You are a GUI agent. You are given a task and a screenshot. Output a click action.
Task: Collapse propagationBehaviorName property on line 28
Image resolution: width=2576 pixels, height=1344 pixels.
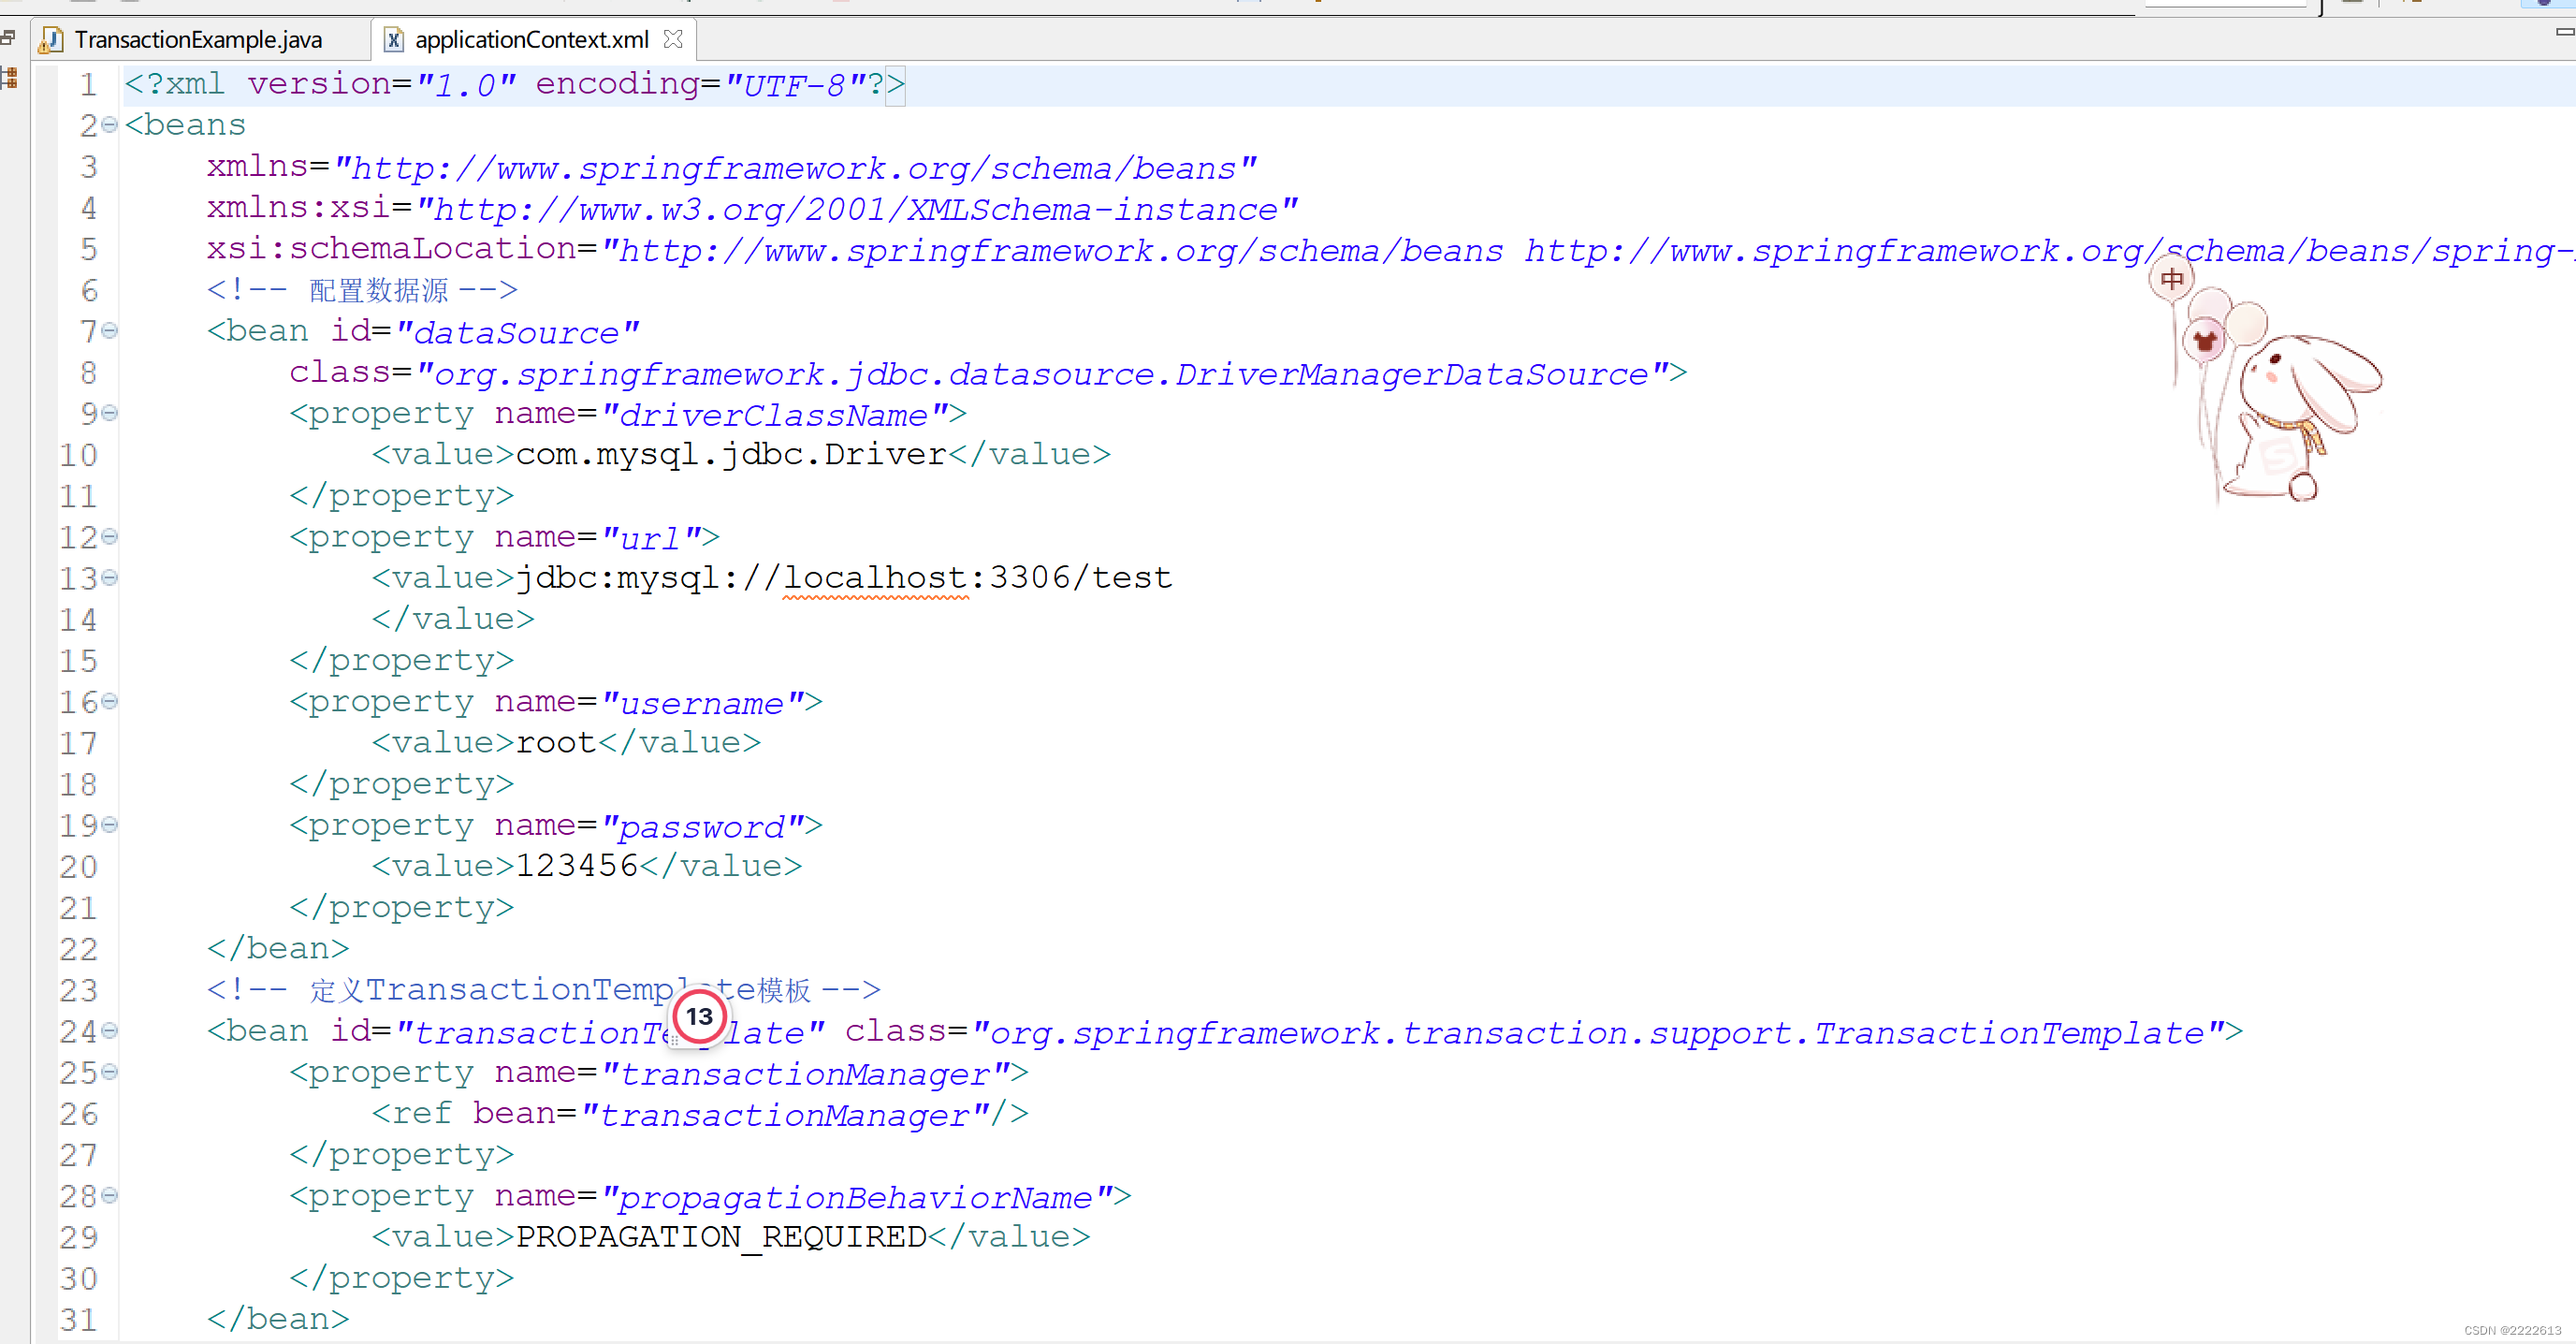point(110,1196)
